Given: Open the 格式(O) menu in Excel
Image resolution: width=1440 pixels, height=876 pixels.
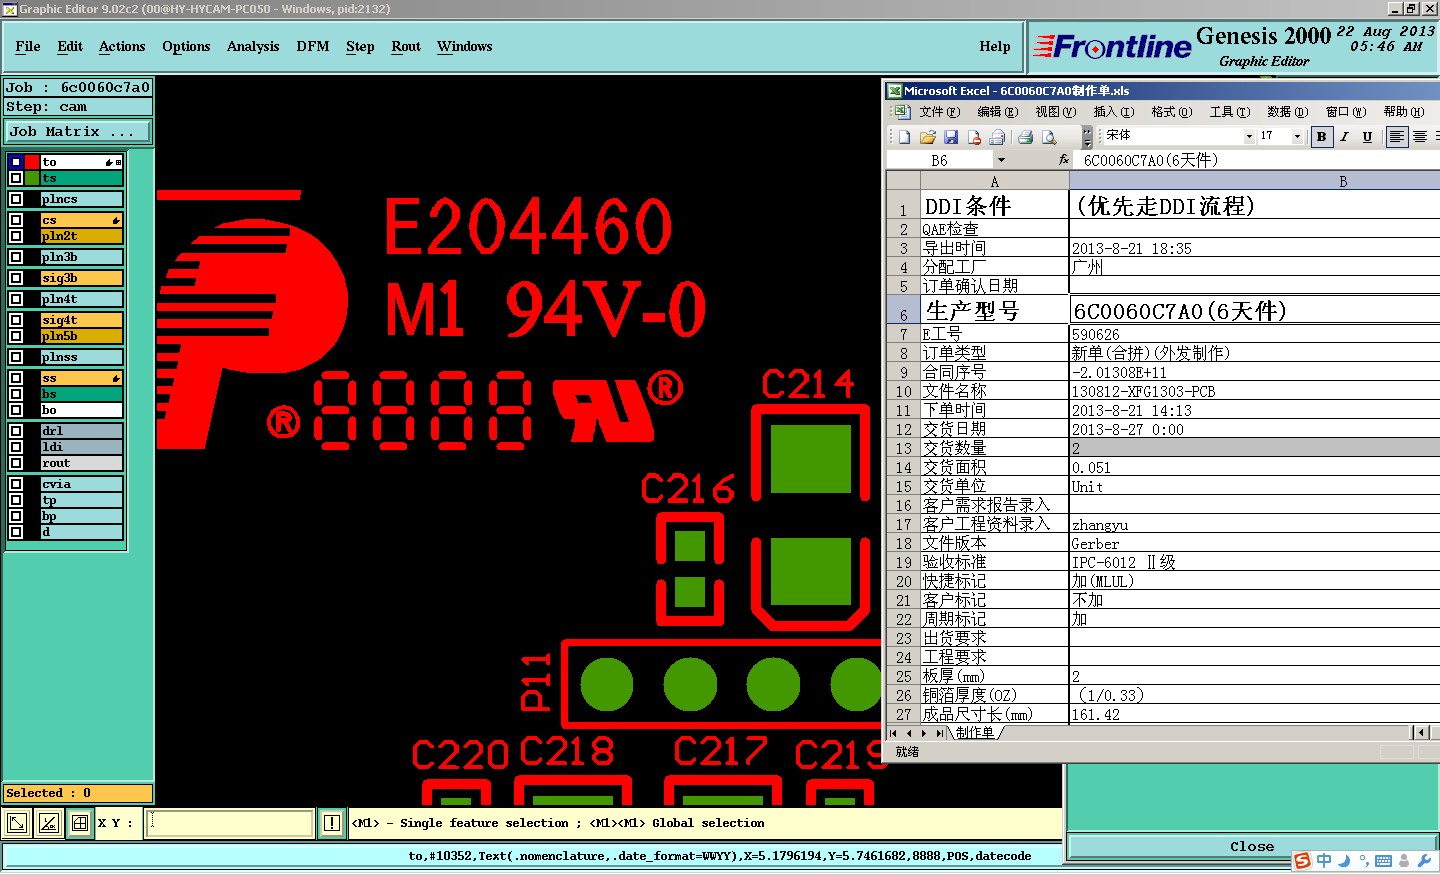Looking at the screenshot, I should click(1172, 112).
